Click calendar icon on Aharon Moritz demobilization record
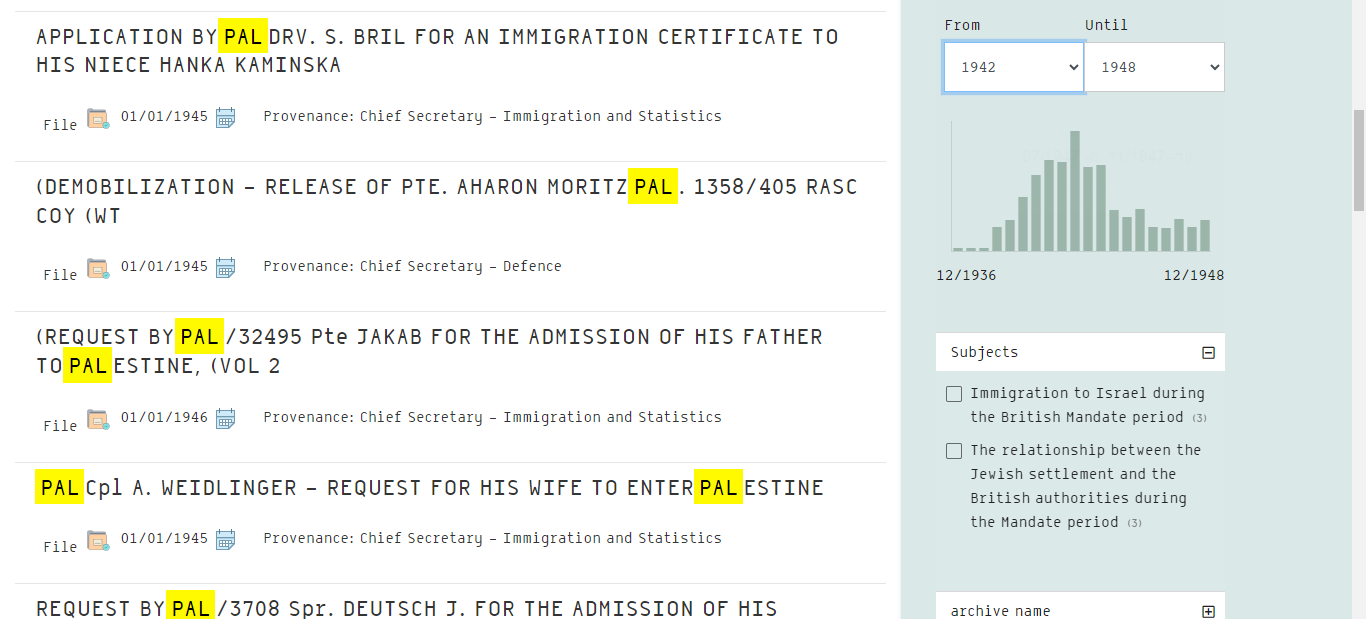Viewport: 1366px width, 619px height. pos(226,267)
